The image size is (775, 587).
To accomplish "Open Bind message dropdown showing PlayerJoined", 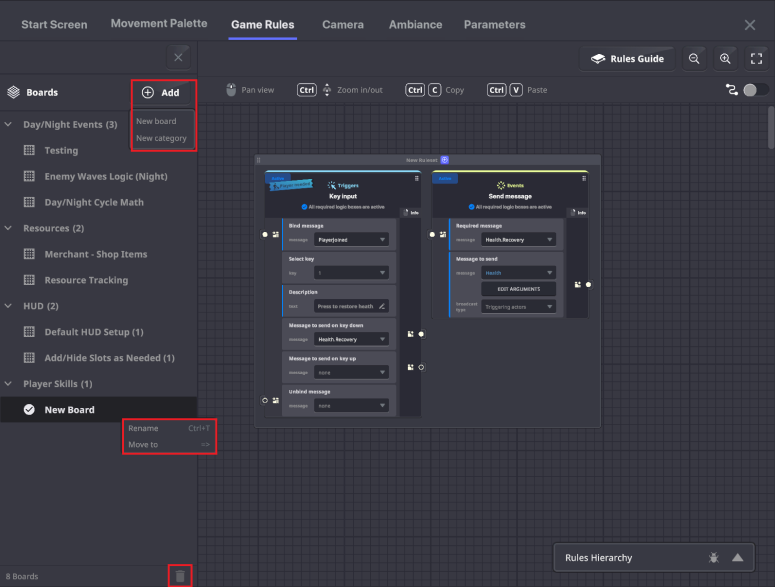I will click(x=351, y=240).
